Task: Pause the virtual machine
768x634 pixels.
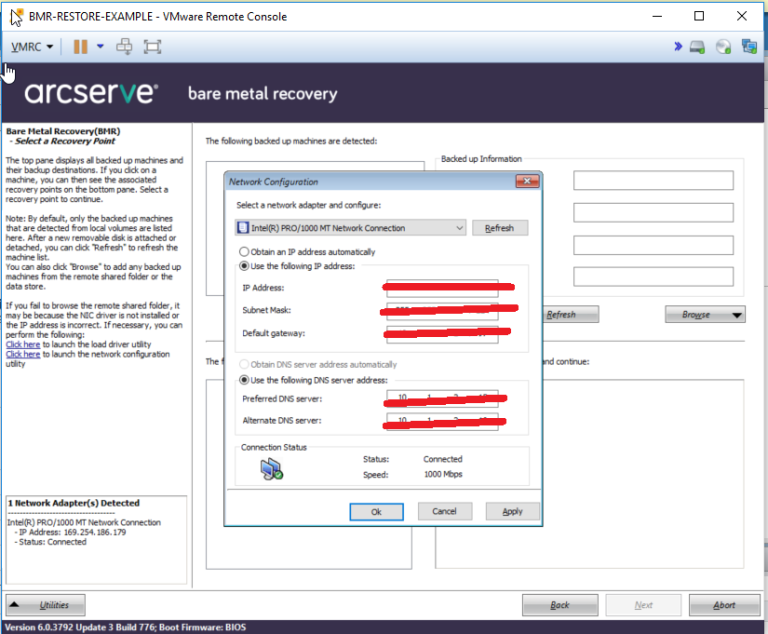Action: 80,47
